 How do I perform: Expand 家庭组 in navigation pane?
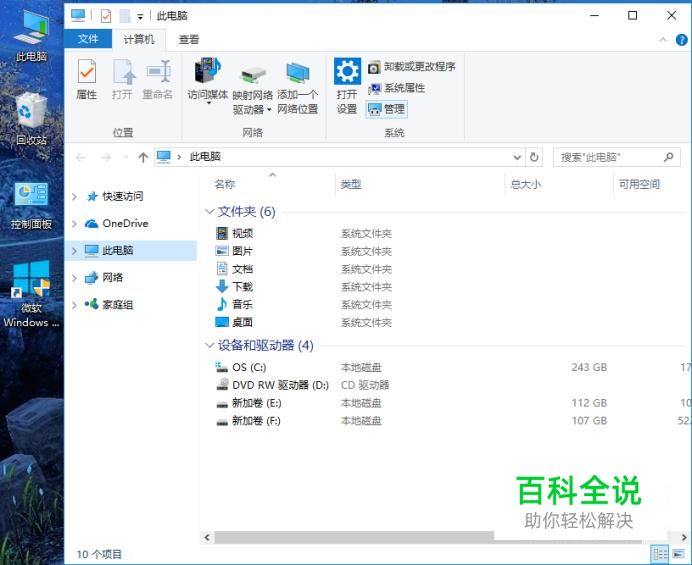click(75, 305)
